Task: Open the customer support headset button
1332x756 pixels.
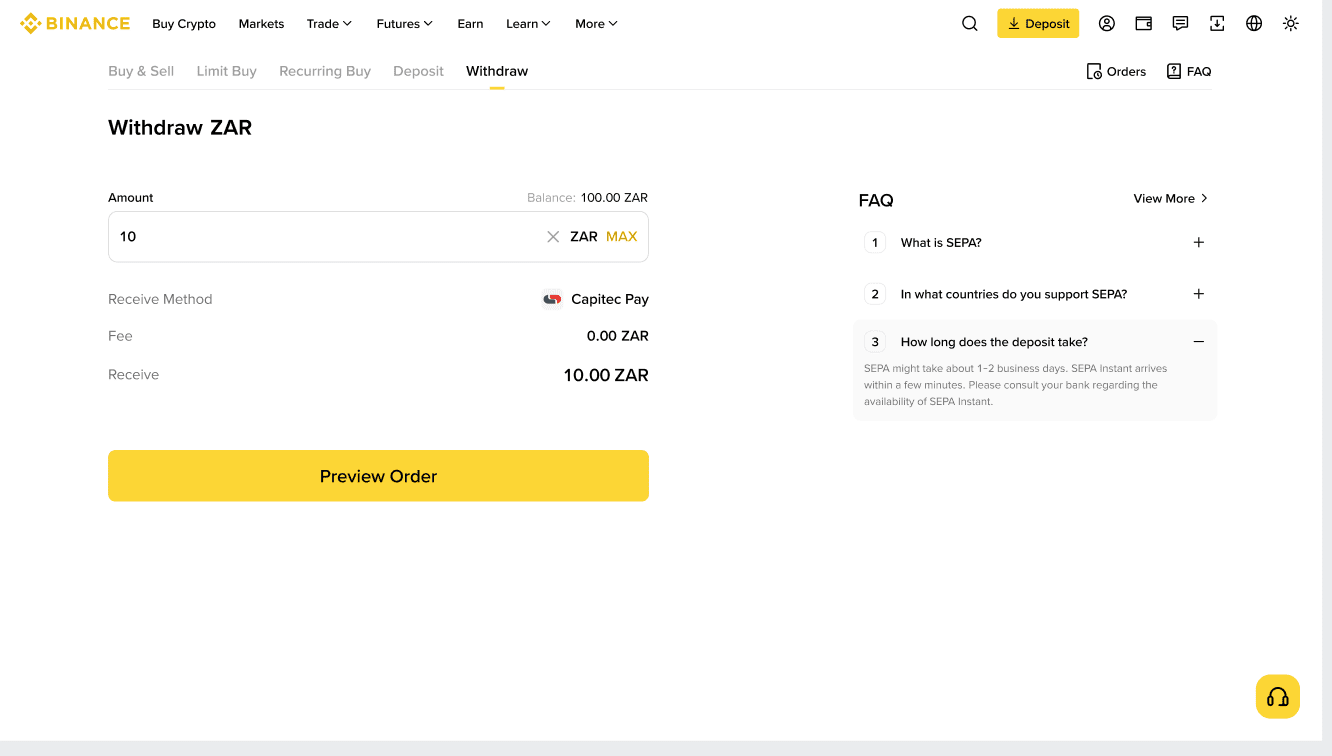Action: (1278, 697)
